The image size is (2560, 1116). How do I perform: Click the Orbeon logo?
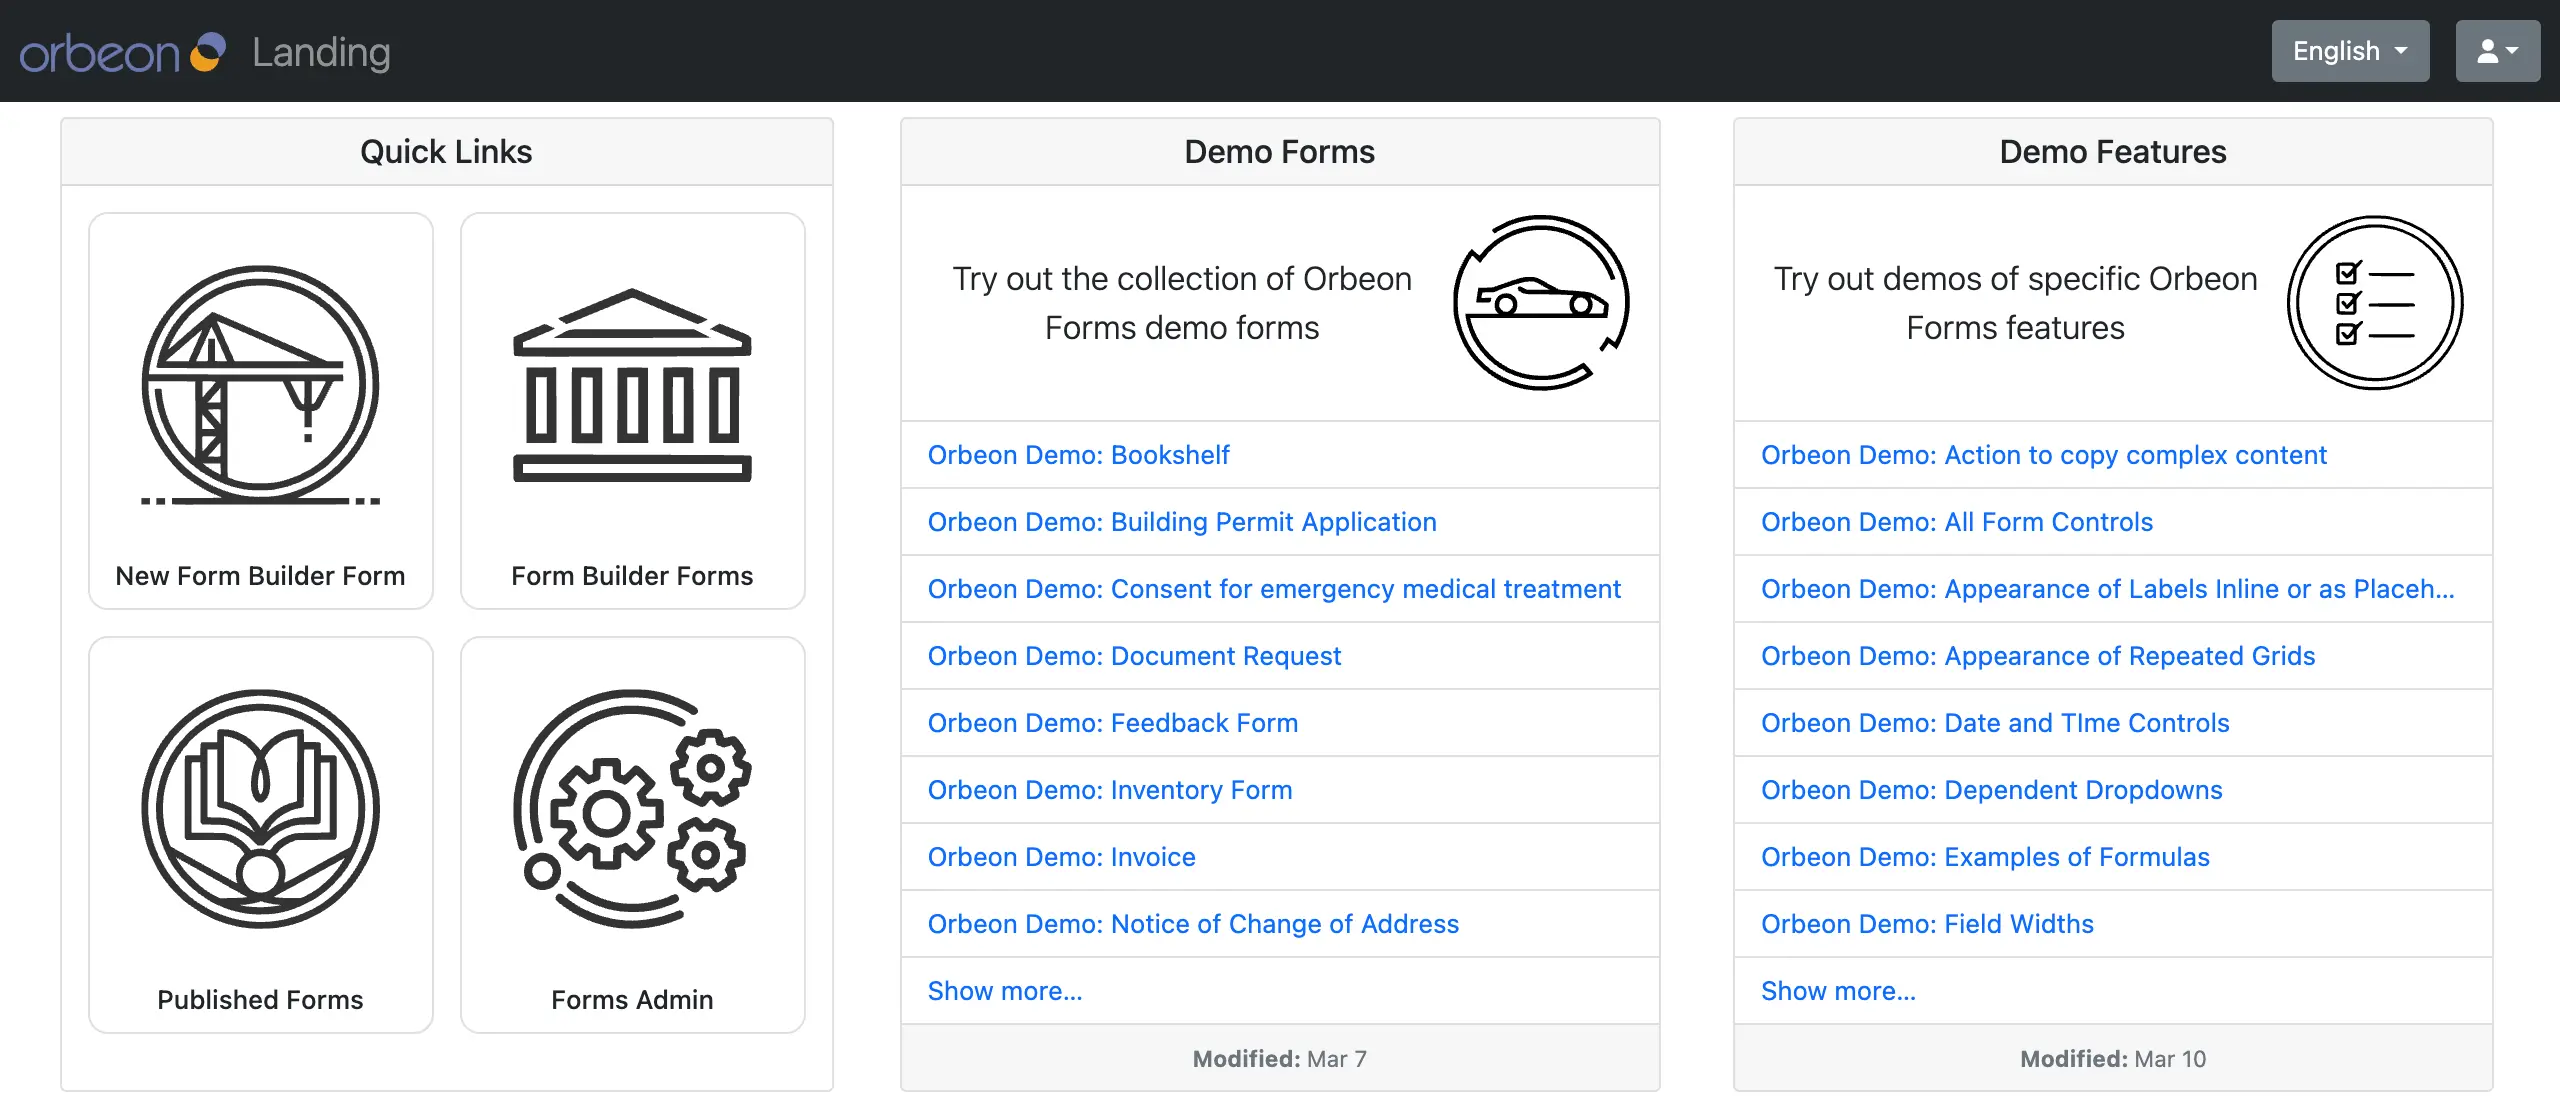tap(122, 52)
